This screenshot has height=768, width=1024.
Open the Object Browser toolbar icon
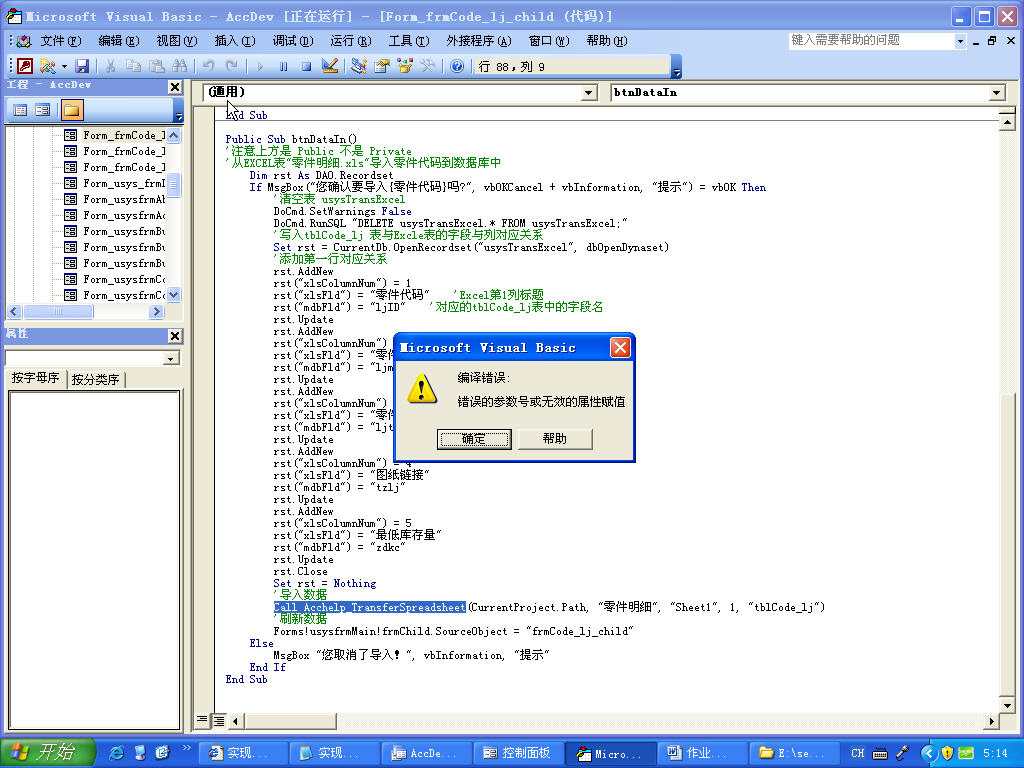point(404,66)
